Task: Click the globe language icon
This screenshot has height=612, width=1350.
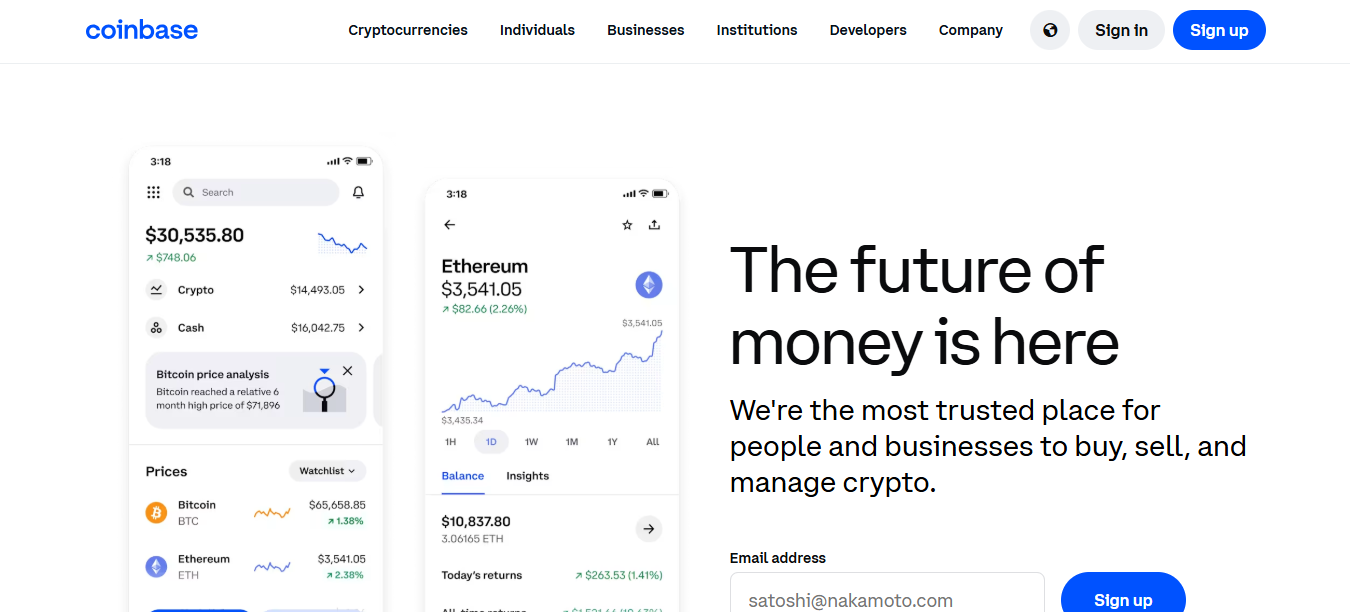Action: click(x=1050, y=30)
